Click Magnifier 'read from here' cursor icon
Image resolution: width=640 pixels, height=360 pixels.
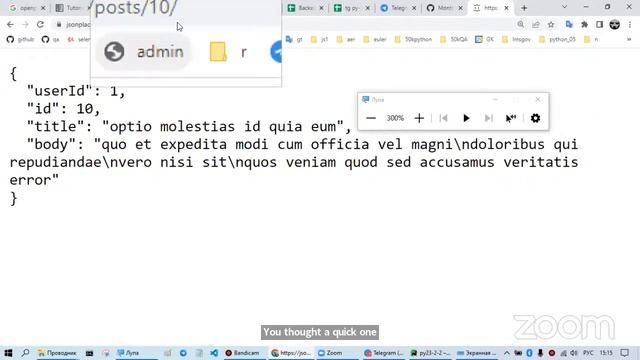511,118
